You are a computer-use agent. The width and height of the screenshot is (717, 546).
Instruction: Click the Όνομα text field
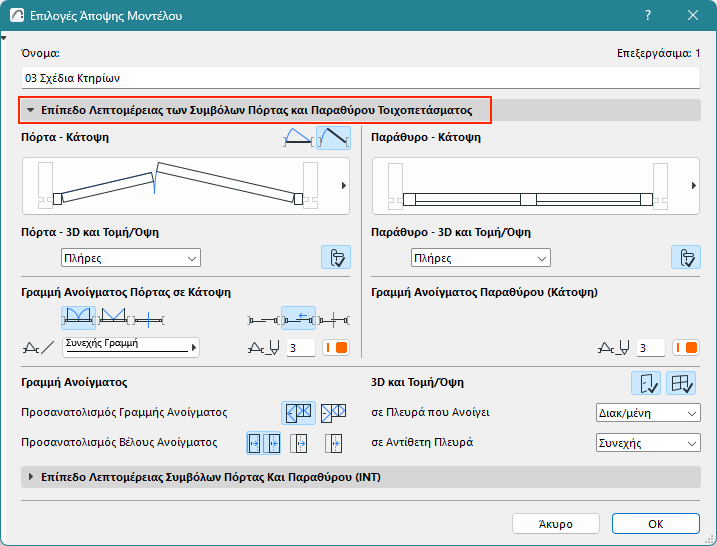click(359, 76)
